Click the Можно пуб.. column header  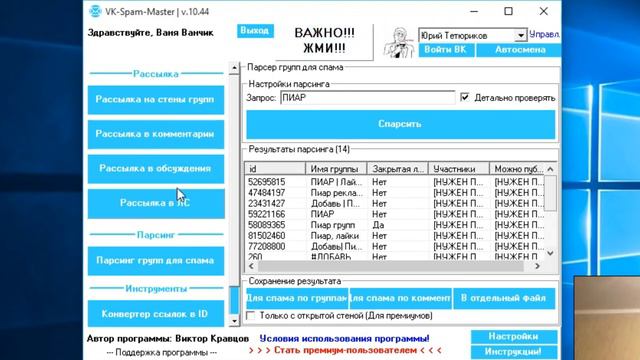coord(517,169)
